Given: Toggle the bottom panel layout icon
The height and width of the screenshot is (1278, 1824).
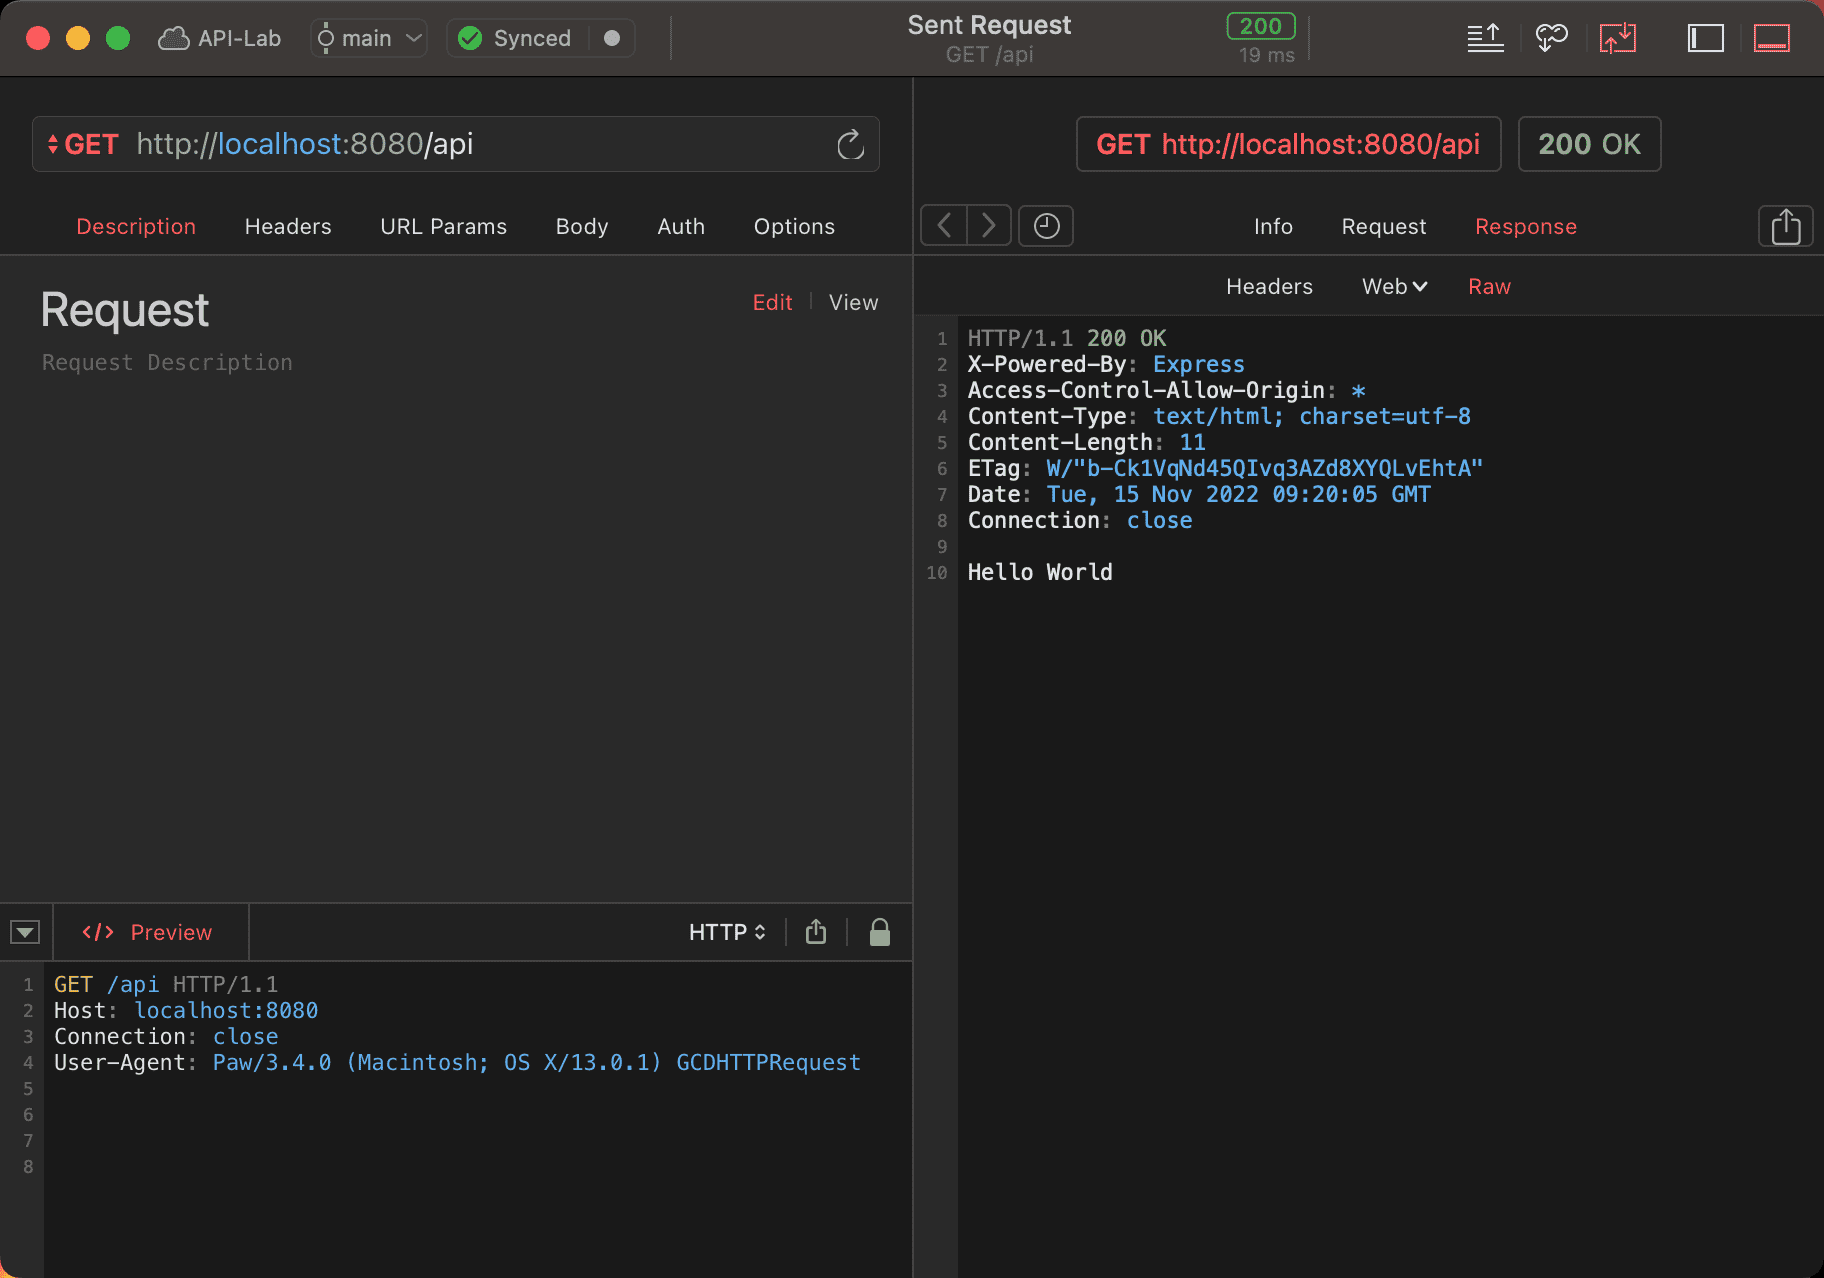Looking at the screenshot, I should tap(1771, 38).
